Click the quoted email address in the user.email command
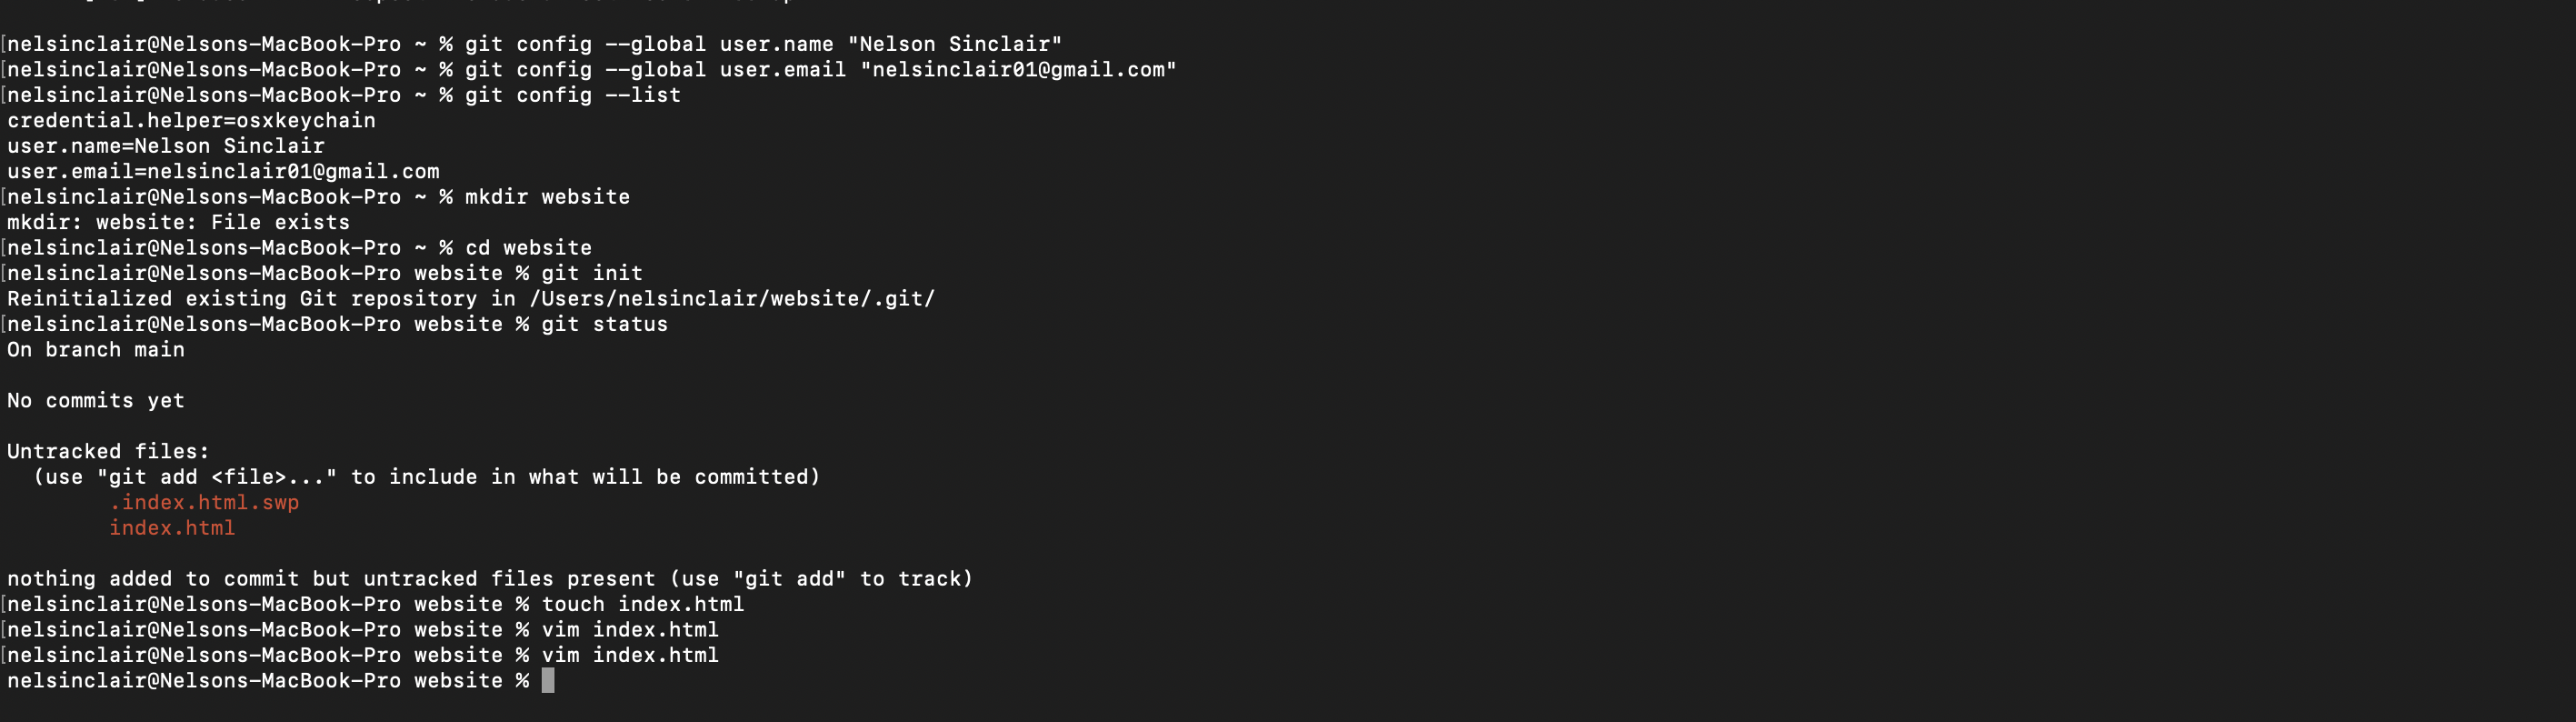The height and width of the screenshot is (722, 2576). coord(1019,70)
